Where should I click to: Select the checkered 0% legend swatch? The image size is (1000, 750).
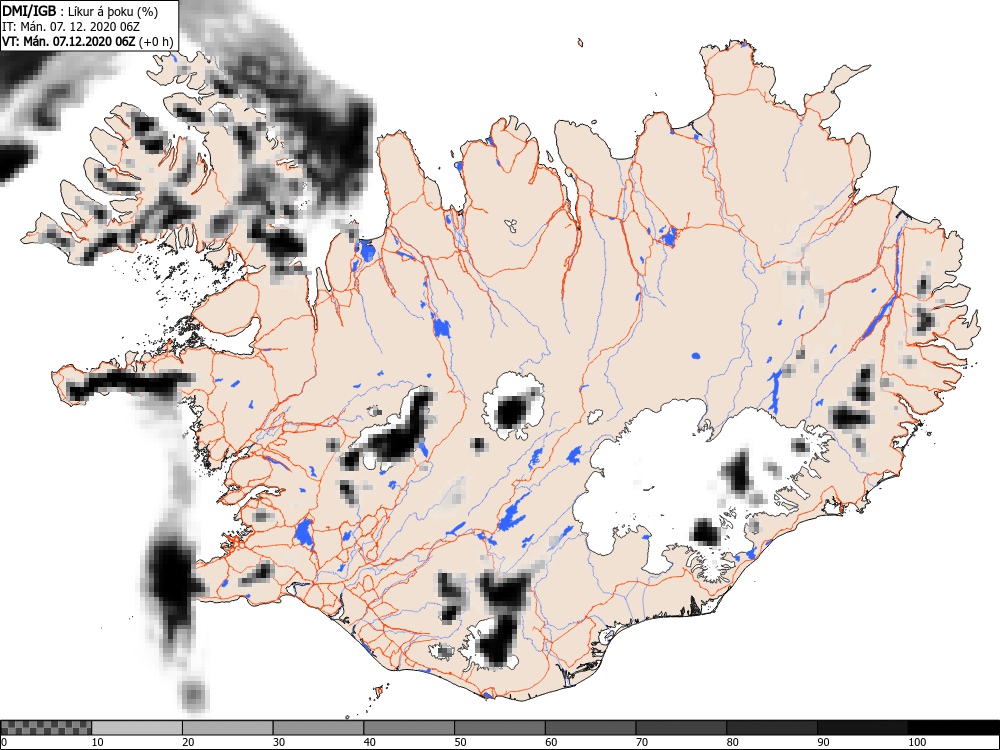tap(47, 728)
